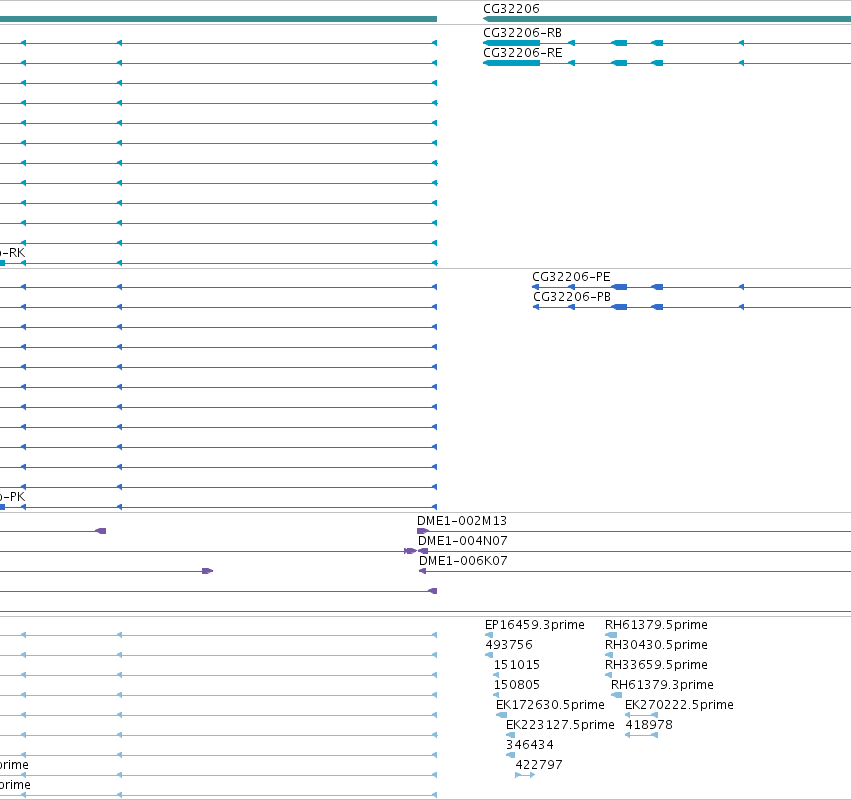Select EST RH61379.3prime label

click(x=662, y=685)
